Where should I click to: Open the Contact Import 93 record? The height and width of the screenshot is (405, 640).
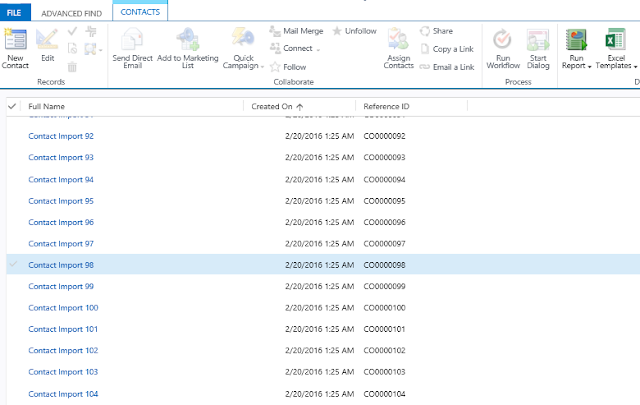pyautogui.click(x=61, y=157)
